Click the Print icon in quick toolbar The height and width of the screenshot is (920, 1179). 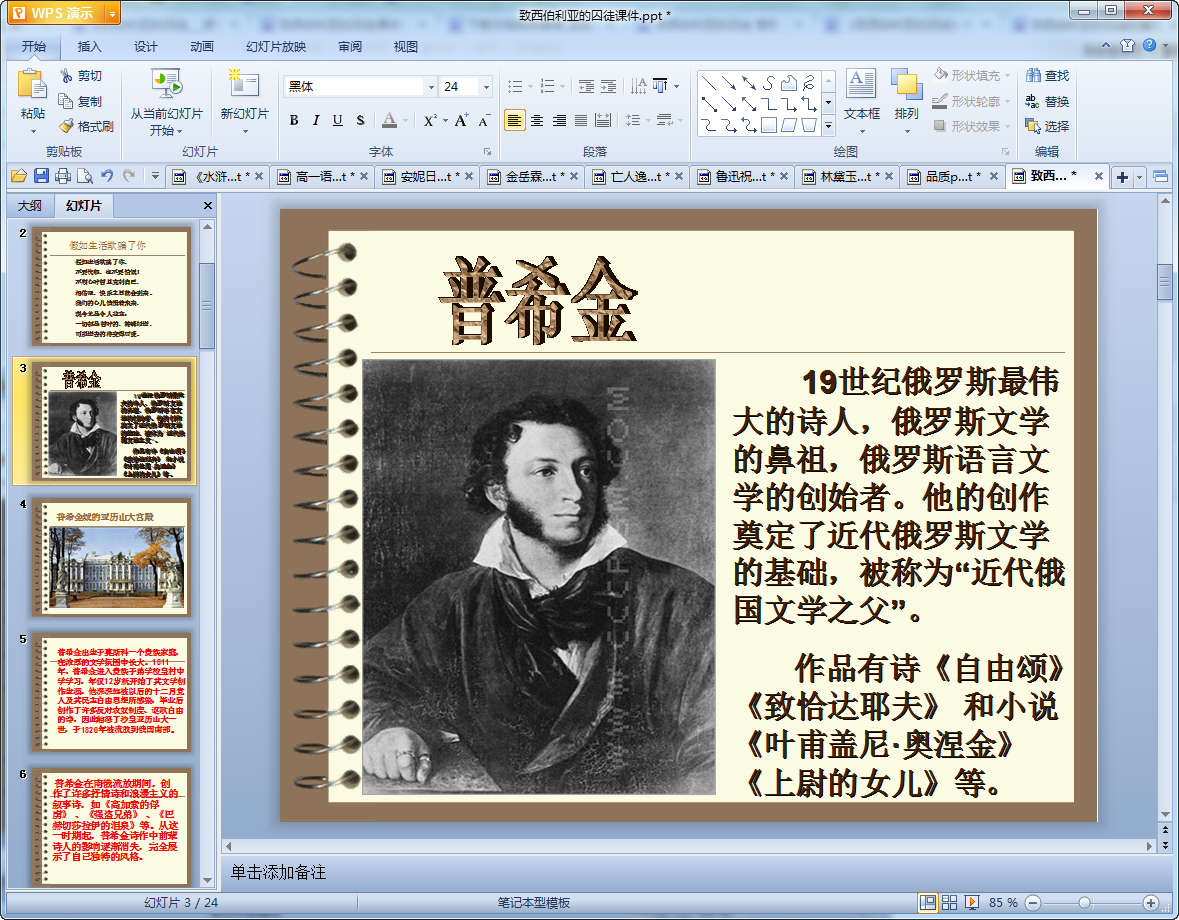click(63, 176)
